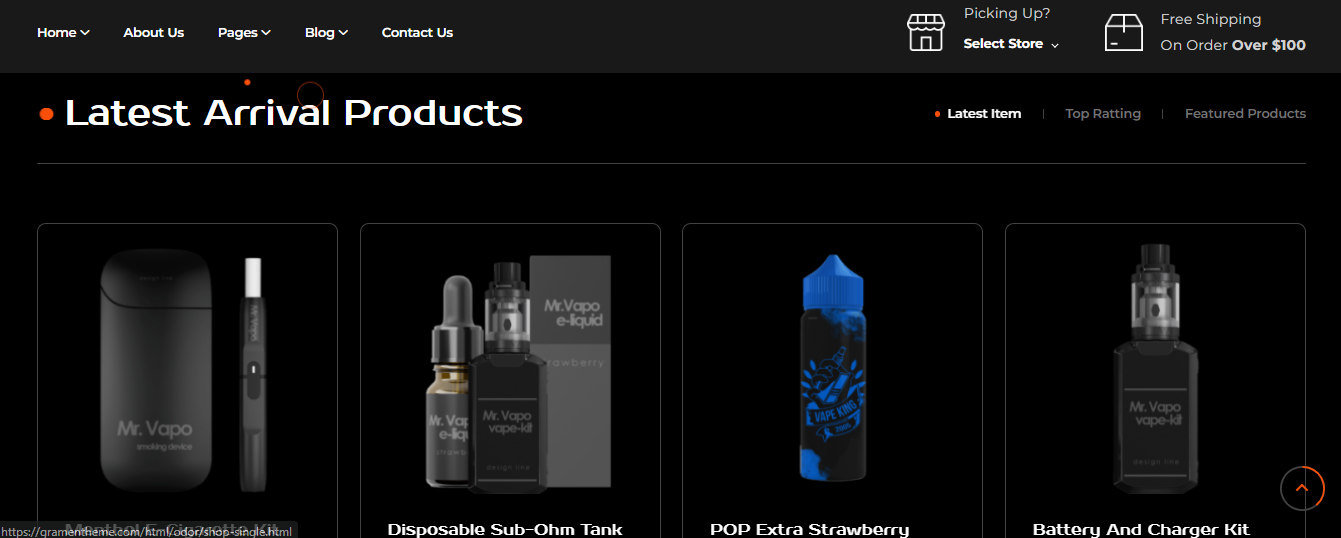Show the Featured Products tab
The width and height of the screenshot is (1341, 538).
(1245, 114)
